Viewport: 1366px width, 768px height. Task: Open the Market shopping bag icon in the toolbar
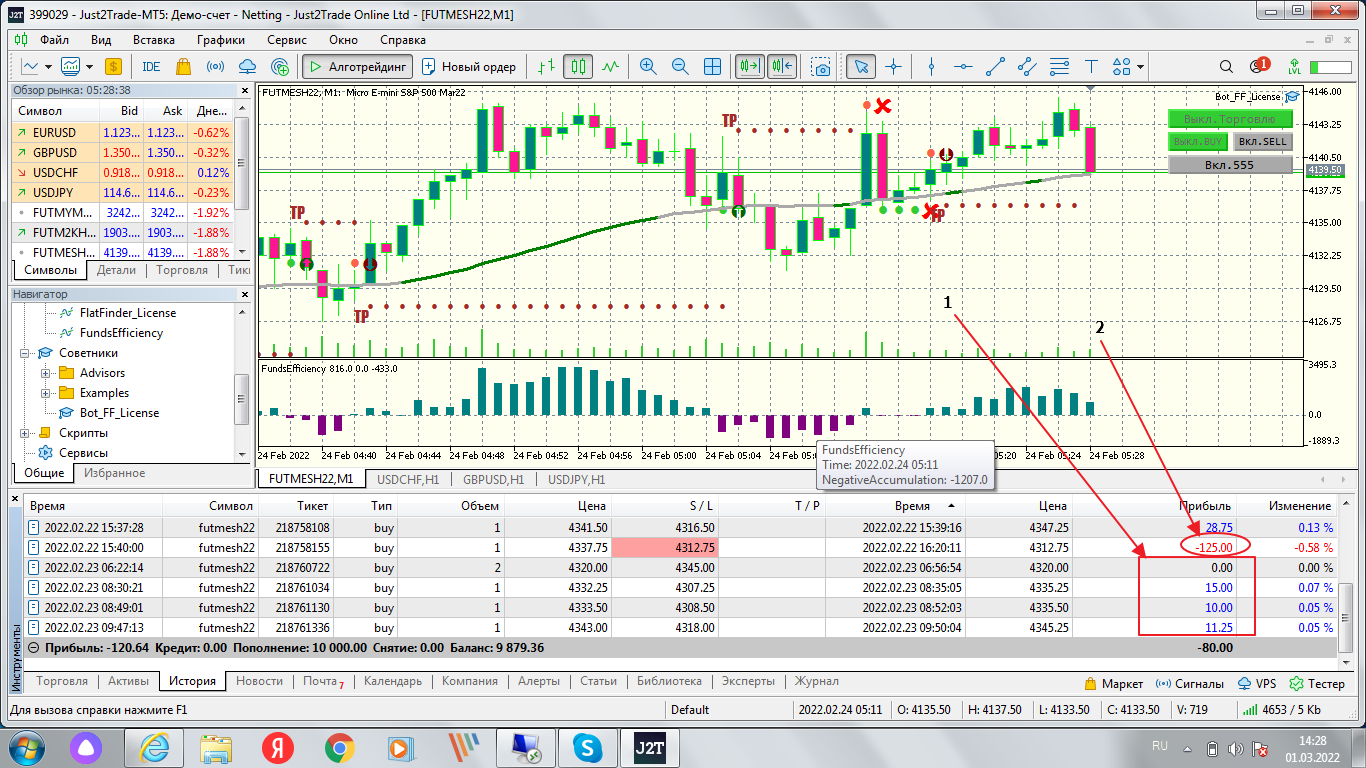pos(183,67)
